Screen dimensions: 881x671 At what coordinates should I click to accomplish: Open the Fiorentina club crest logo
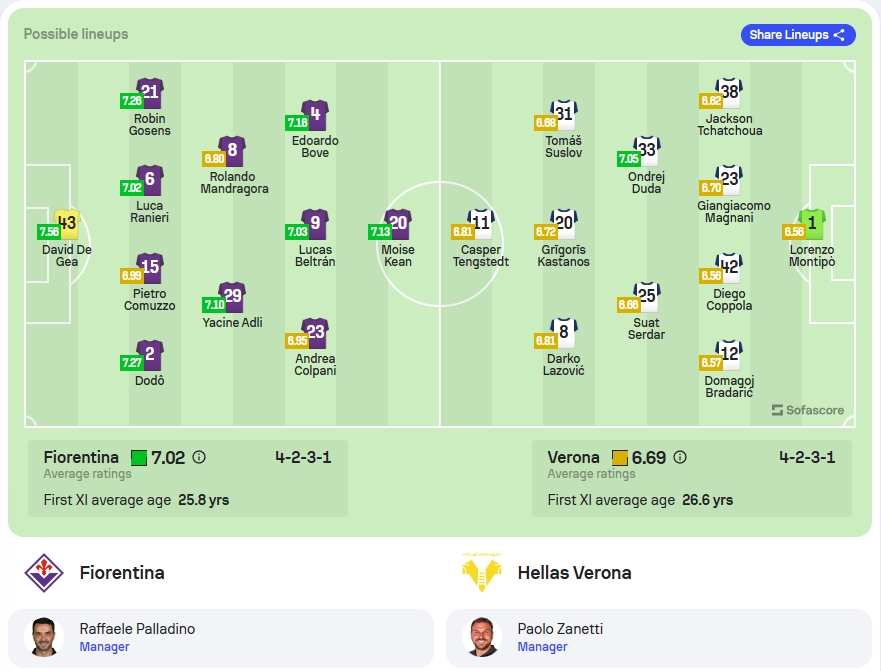coord(44,573)
